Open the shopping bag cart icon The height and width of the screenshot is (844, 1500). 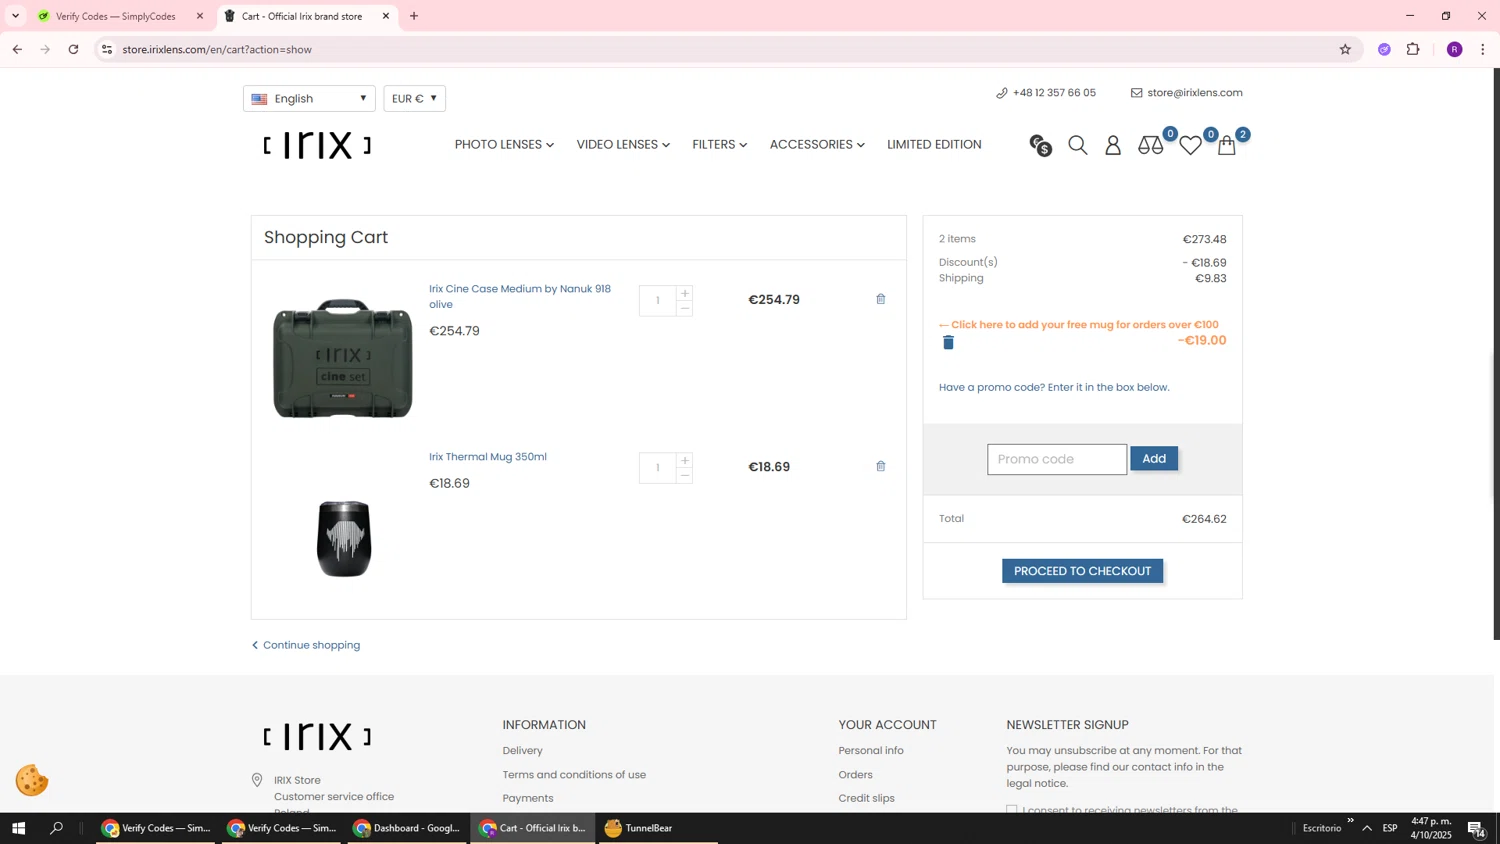[x=1227, y=146]
